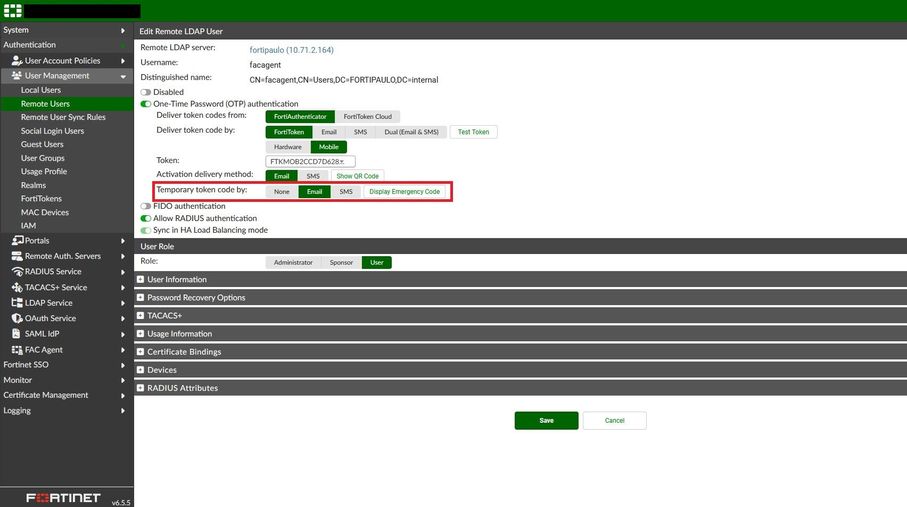This screenshot has width=907, height=507.
Task: Click the TACACS+ Service icon
Action: point(17,287)
